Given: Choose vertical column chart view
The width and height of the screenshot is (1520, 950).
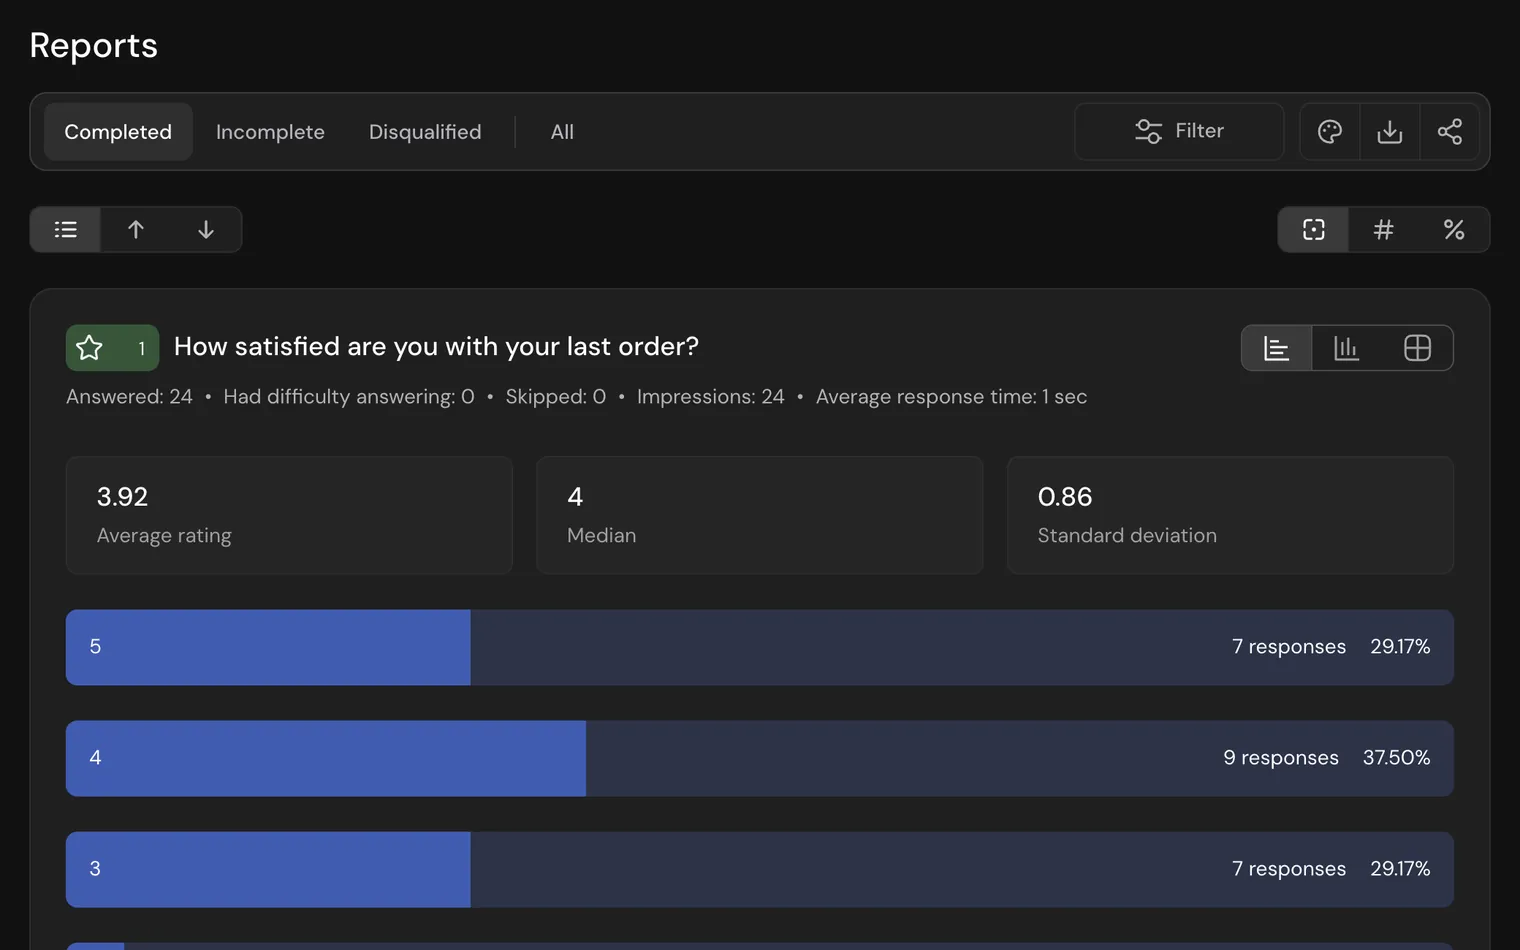Looking at the screenshot, I should point(1347,348).
